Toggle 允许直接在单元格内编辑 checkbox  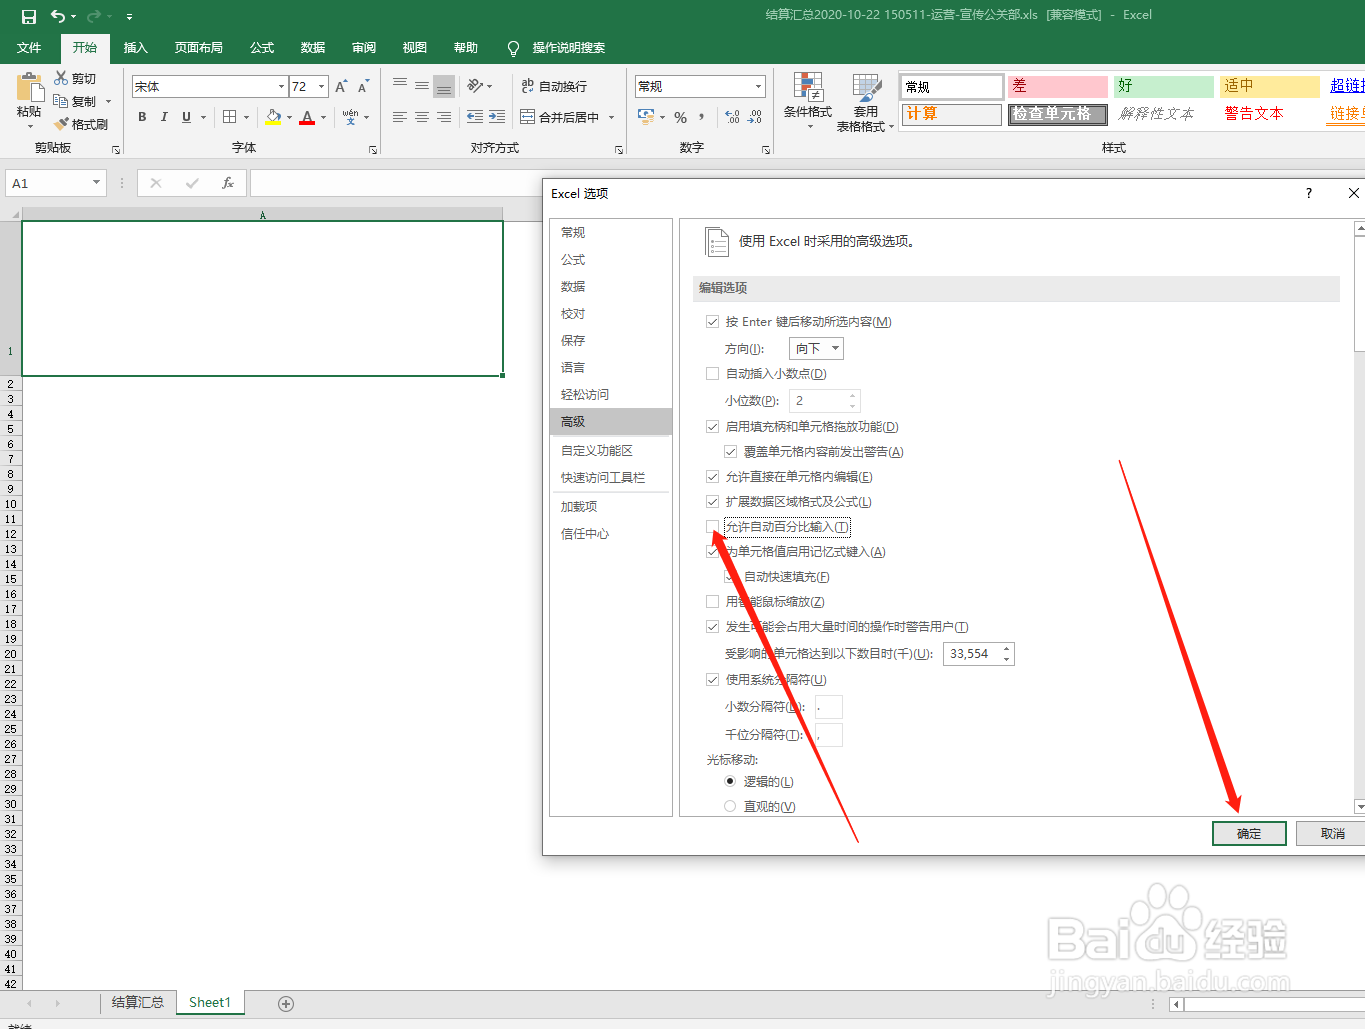pos(713,477)
